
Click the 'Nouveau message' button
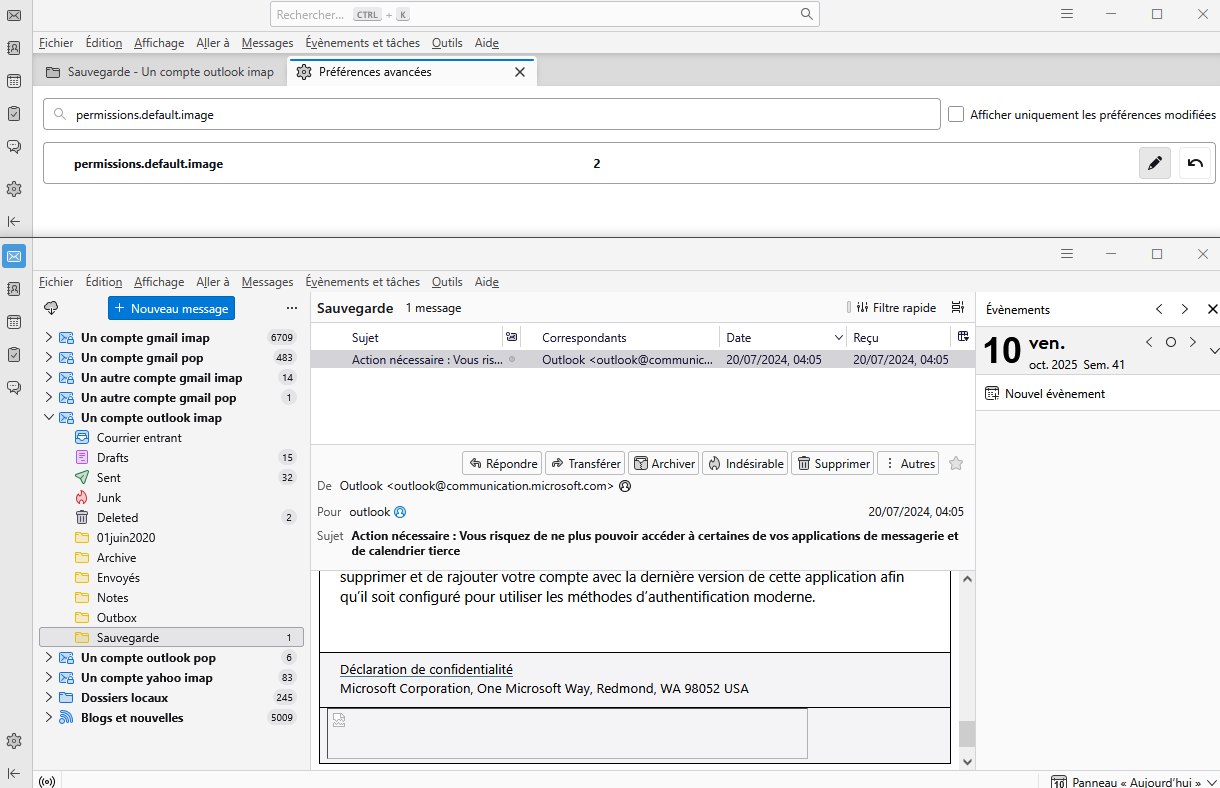tap(171, 308)
